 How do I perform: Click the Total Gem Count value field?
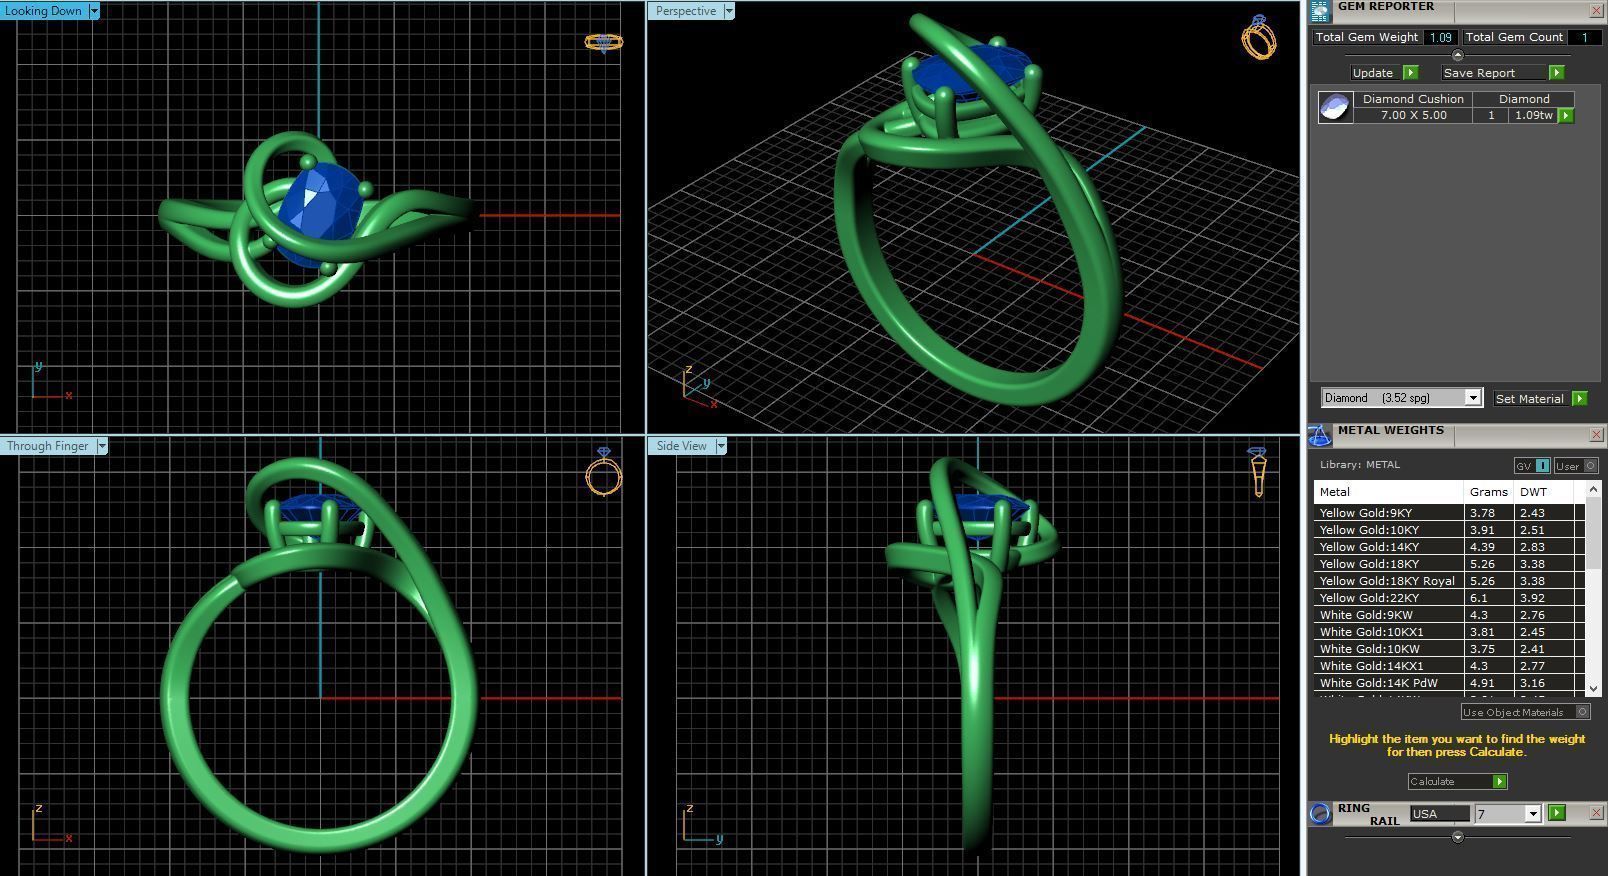point(1584,37)
